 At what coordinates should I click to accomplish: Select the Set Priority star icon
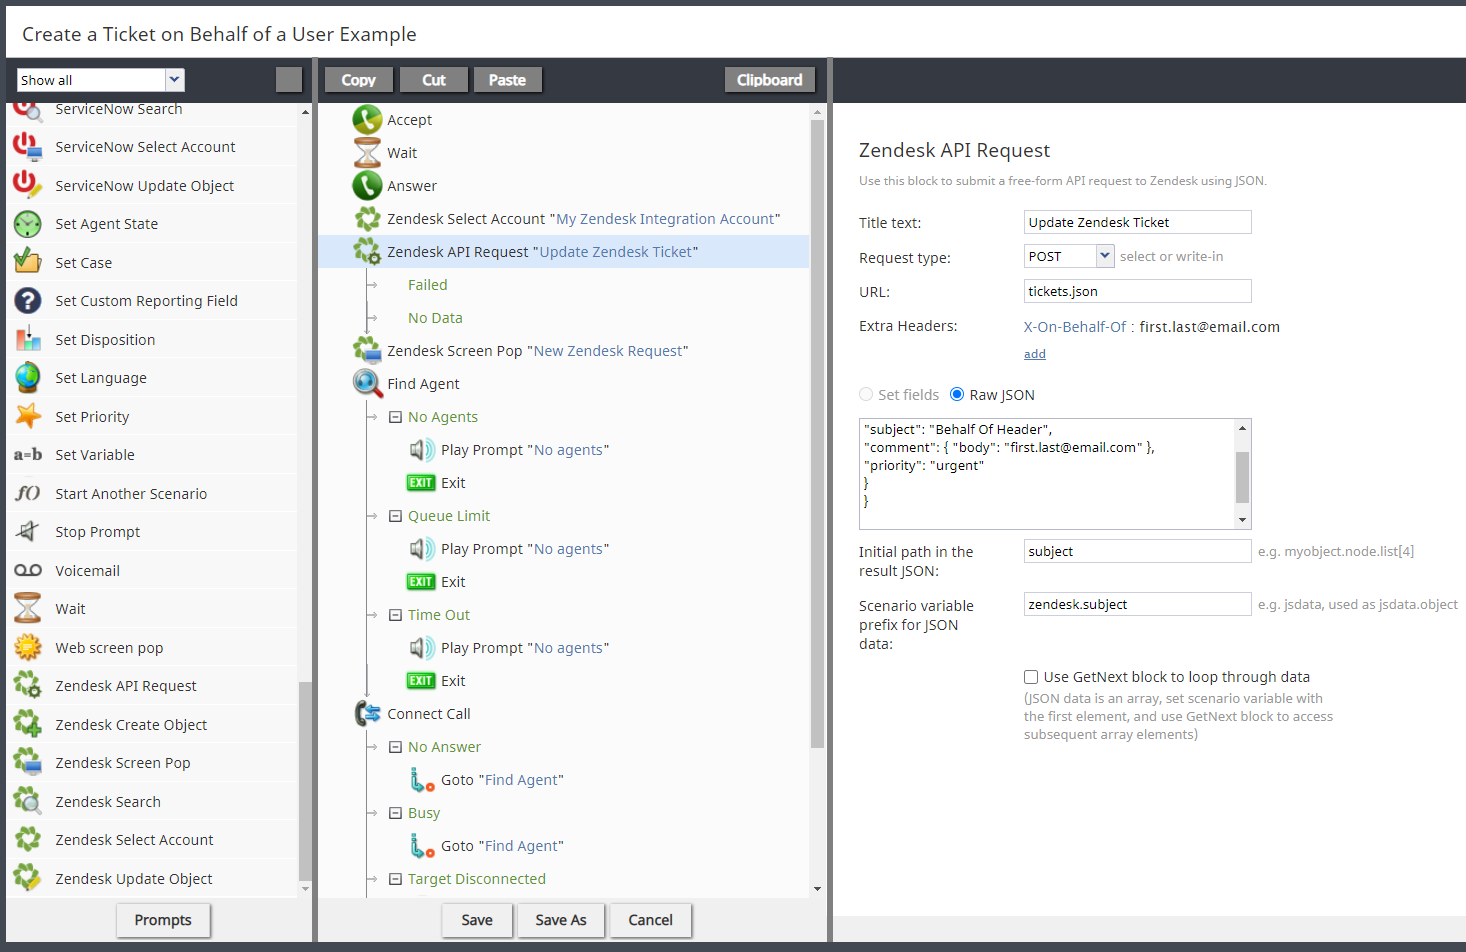click(27, 416)
